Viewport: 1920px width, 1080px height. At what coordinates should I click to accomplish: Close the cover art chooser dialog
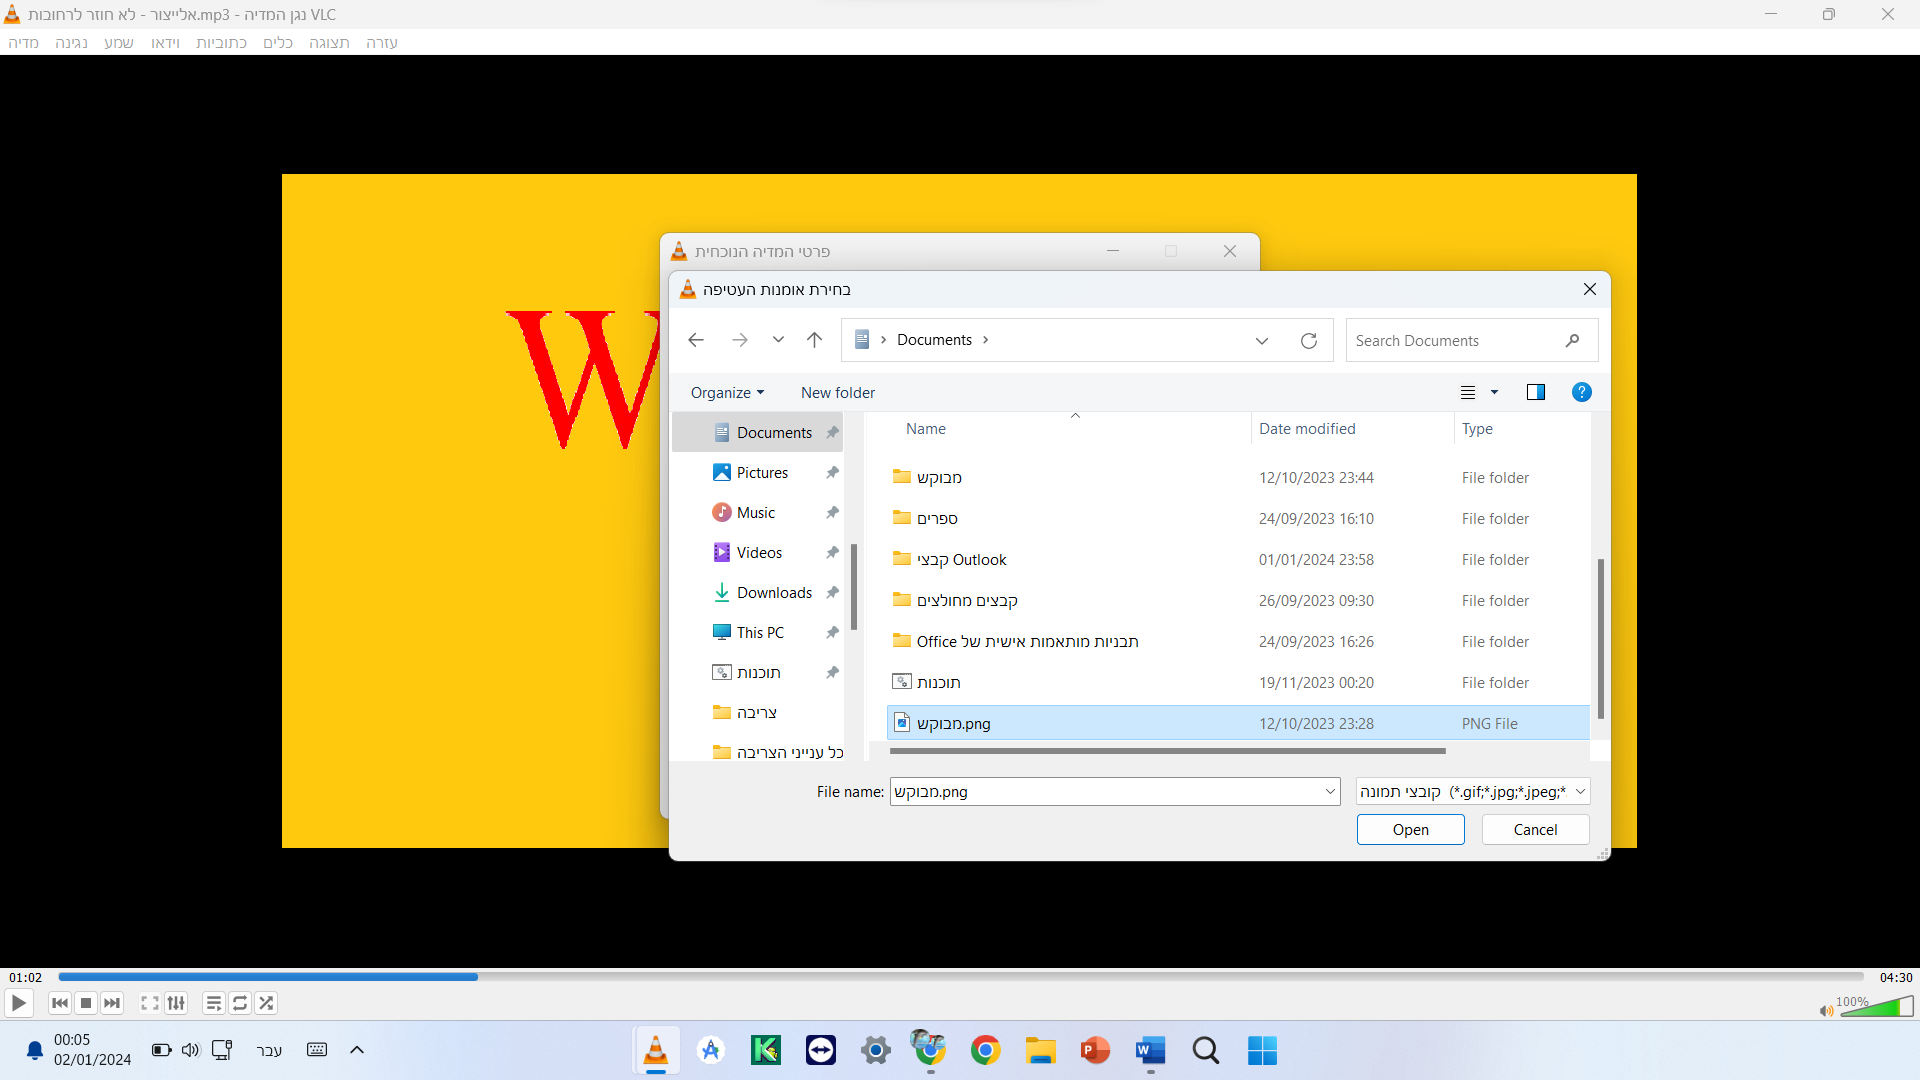pyautogui.click(x=1590, y=290)
